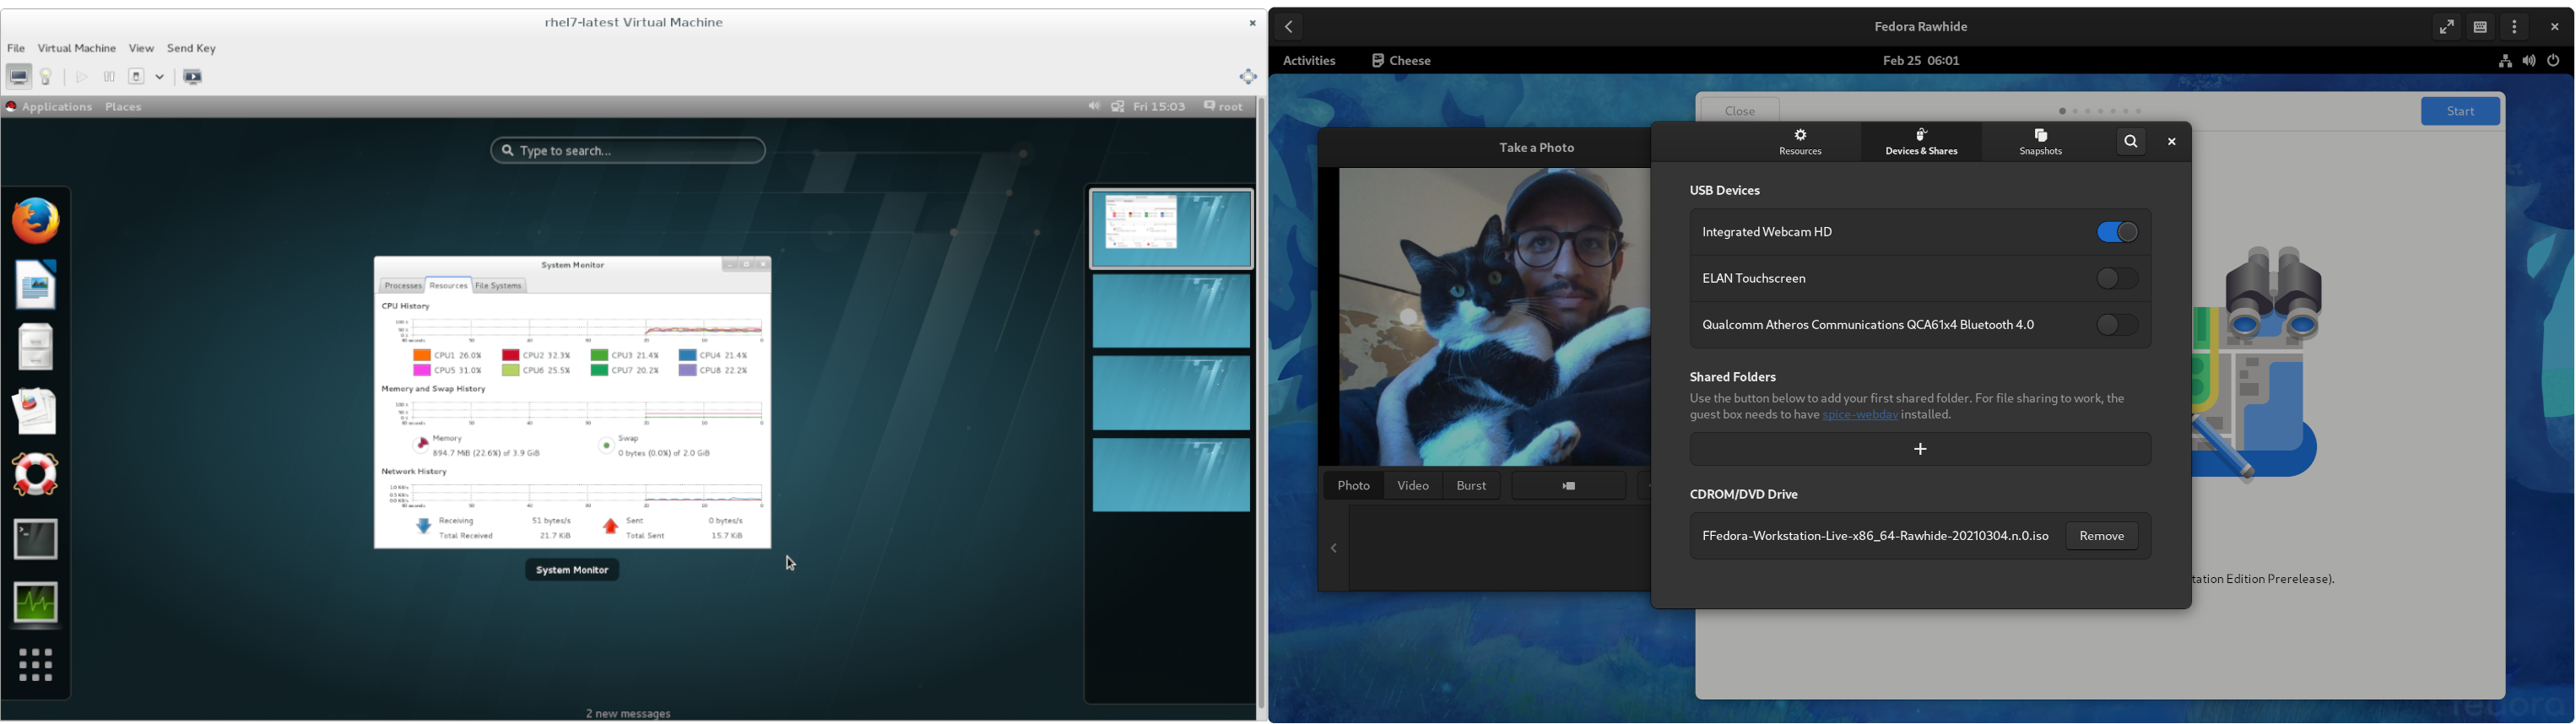Screen dimensions: 2576x724
Task: Select Video mode in Cheese
Action: 1413,486
